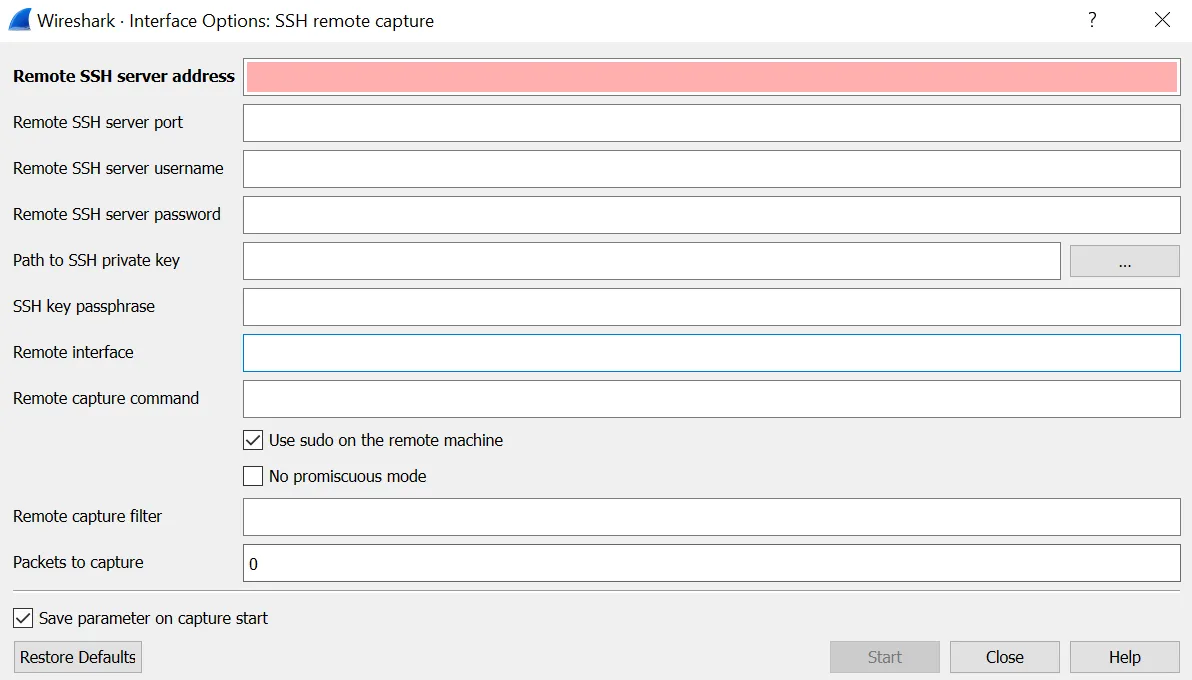Viewport: 1192px width, 680px height.
Task: Uncheck Save parameter on capture start
Action: [x=23, y=618]
